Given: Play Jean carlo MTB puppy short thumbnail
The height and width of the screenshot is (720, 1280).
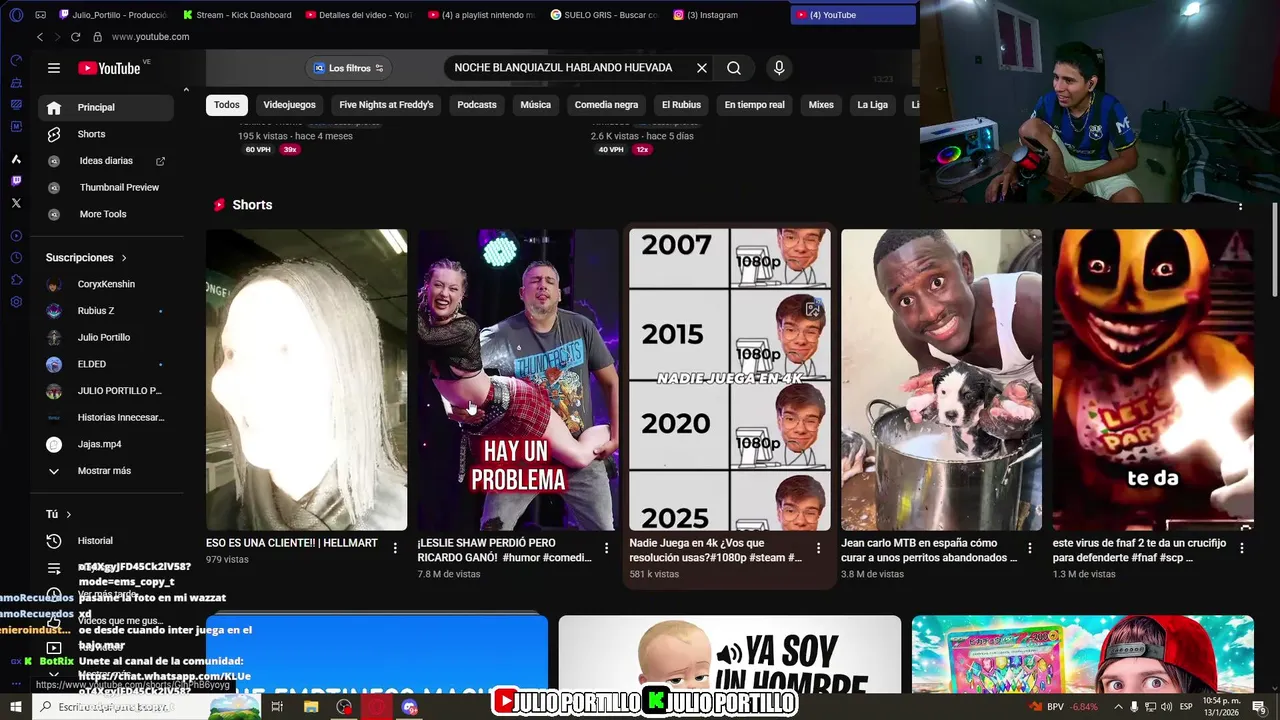Looking at the screenshot, I should click(941, 380).
